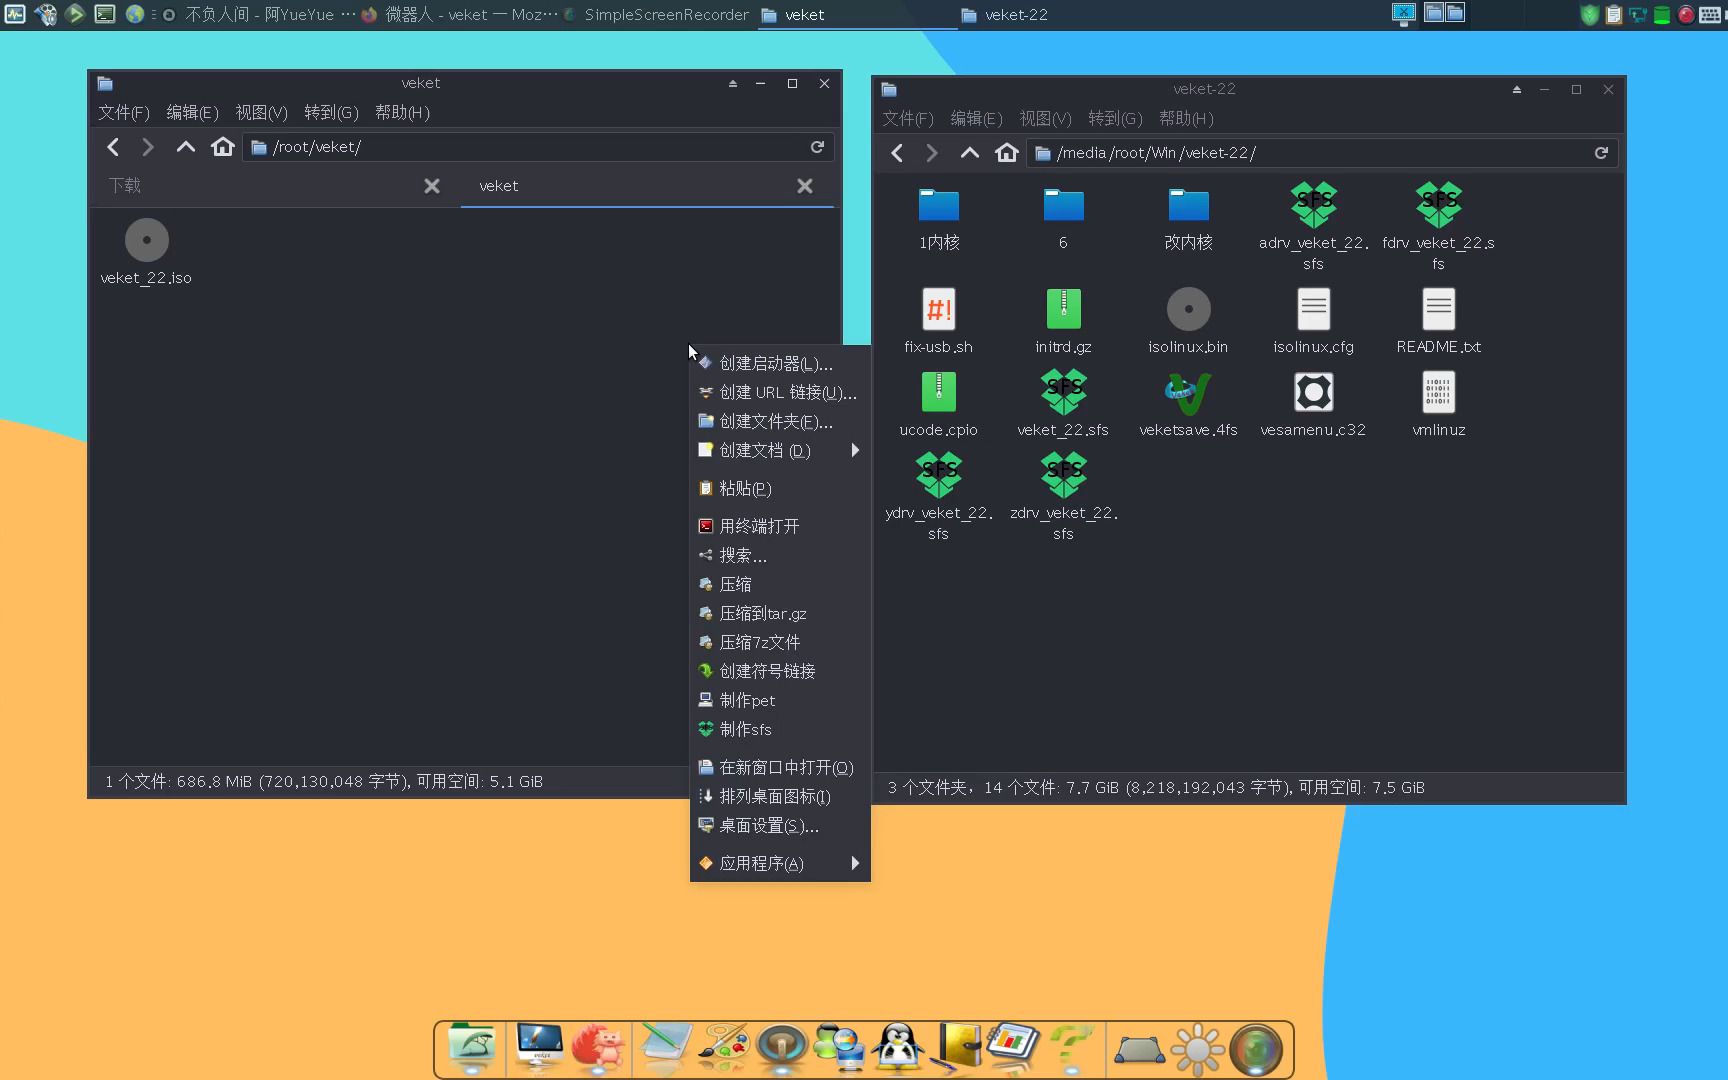Choose 创建符号链接 from context menu
This screenshot has width=1728, height=1080.
780,671
